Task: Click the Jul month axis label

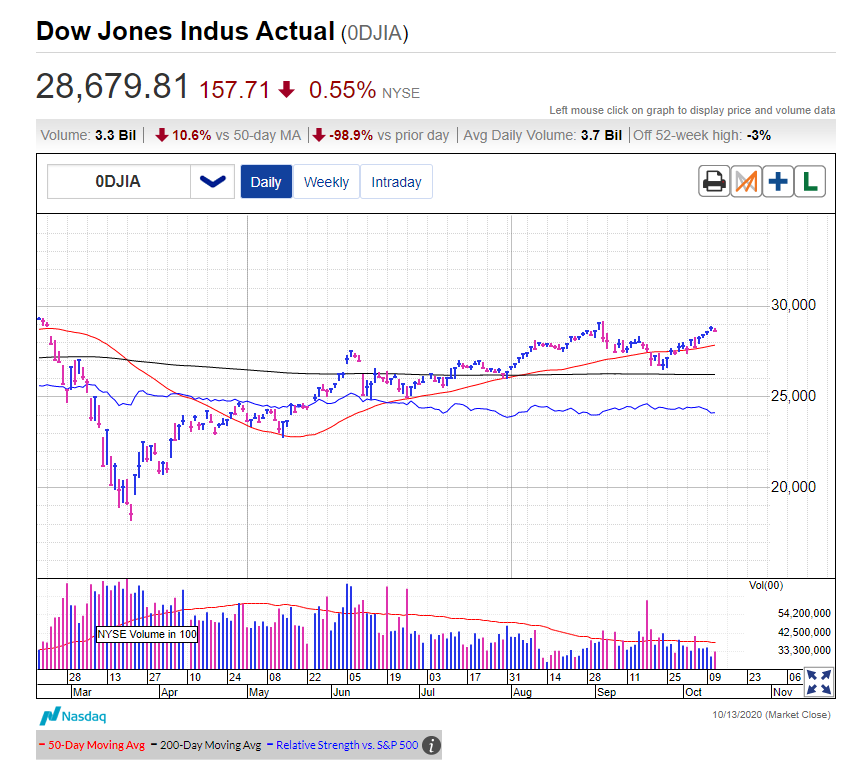Action: [x=428, y=692]
